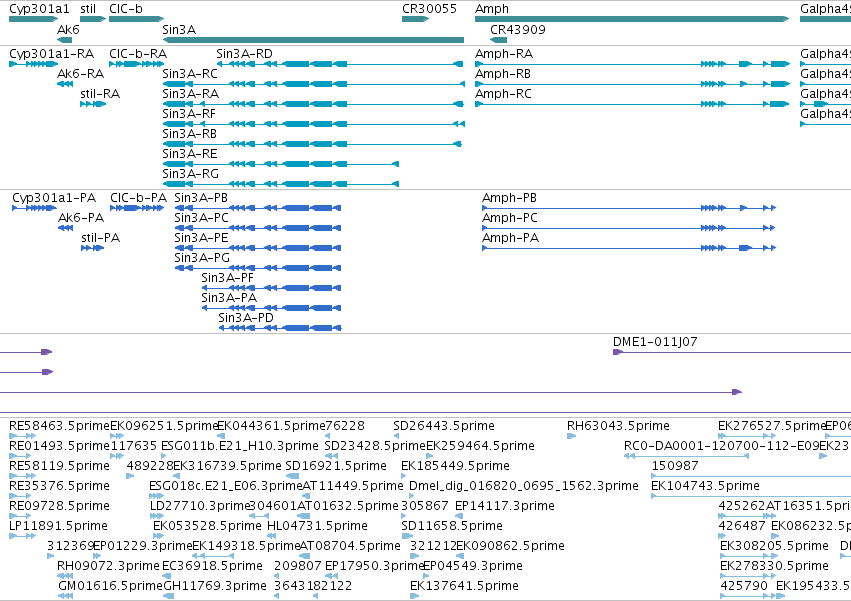
Task: Click the RC0-DA0001-120700-112-E09 label
Action: pyautogui.click(x=721, y=446)
